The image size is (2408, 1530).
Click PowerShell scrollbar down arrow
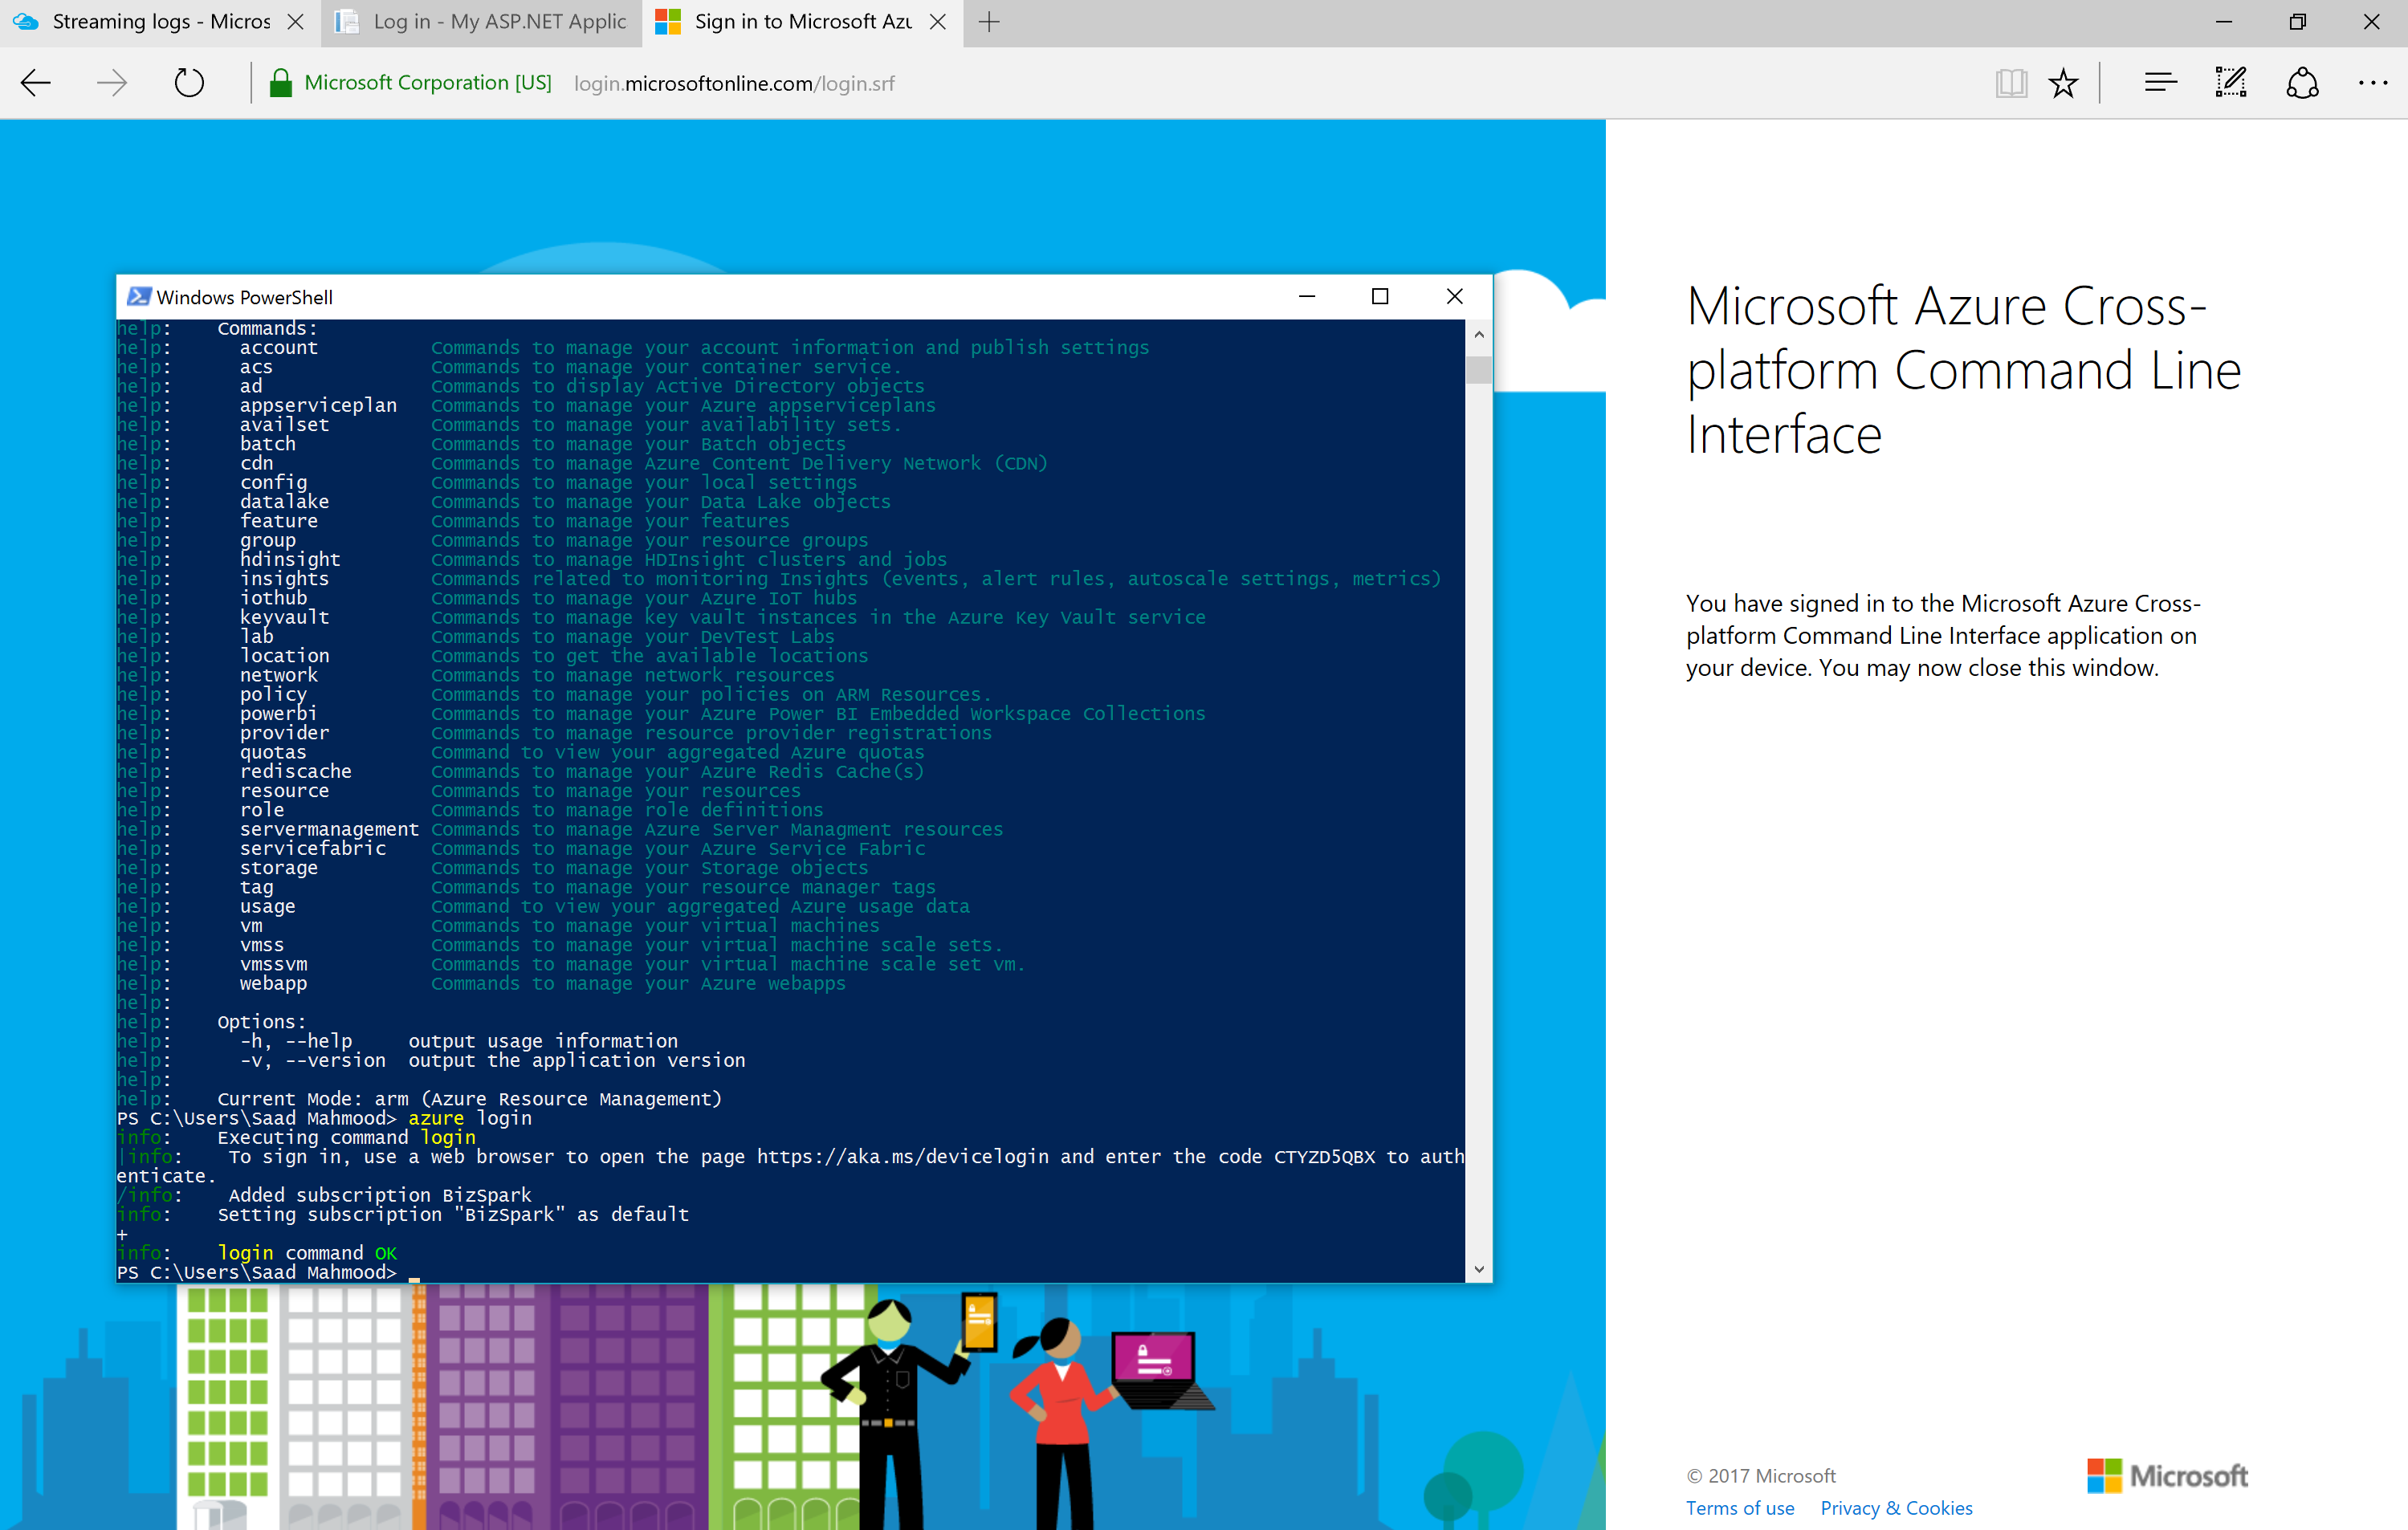(1479, 1269)
